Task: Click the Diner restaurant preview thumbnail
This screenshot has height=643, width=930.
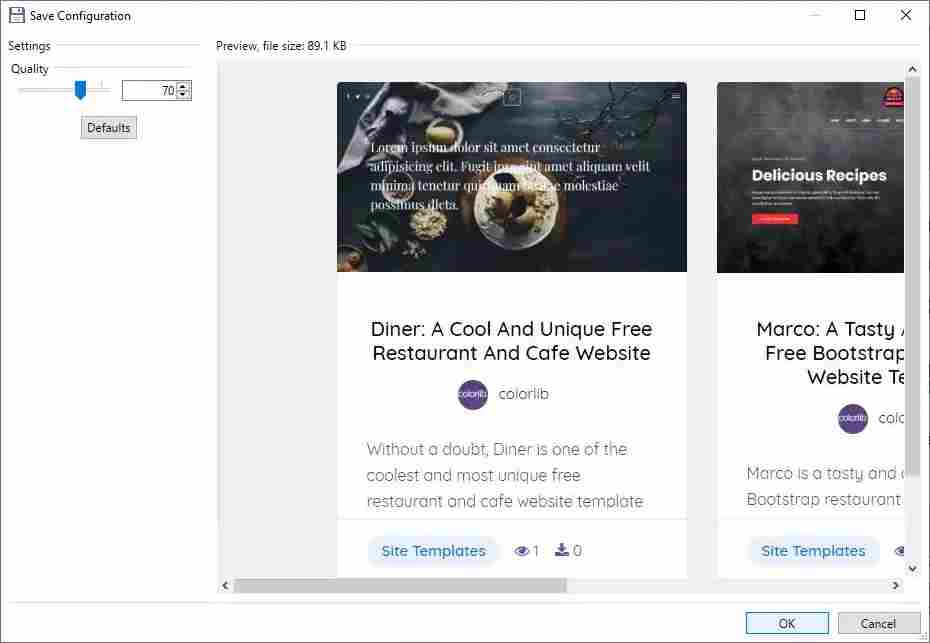Action: click(x=511, y=177)
